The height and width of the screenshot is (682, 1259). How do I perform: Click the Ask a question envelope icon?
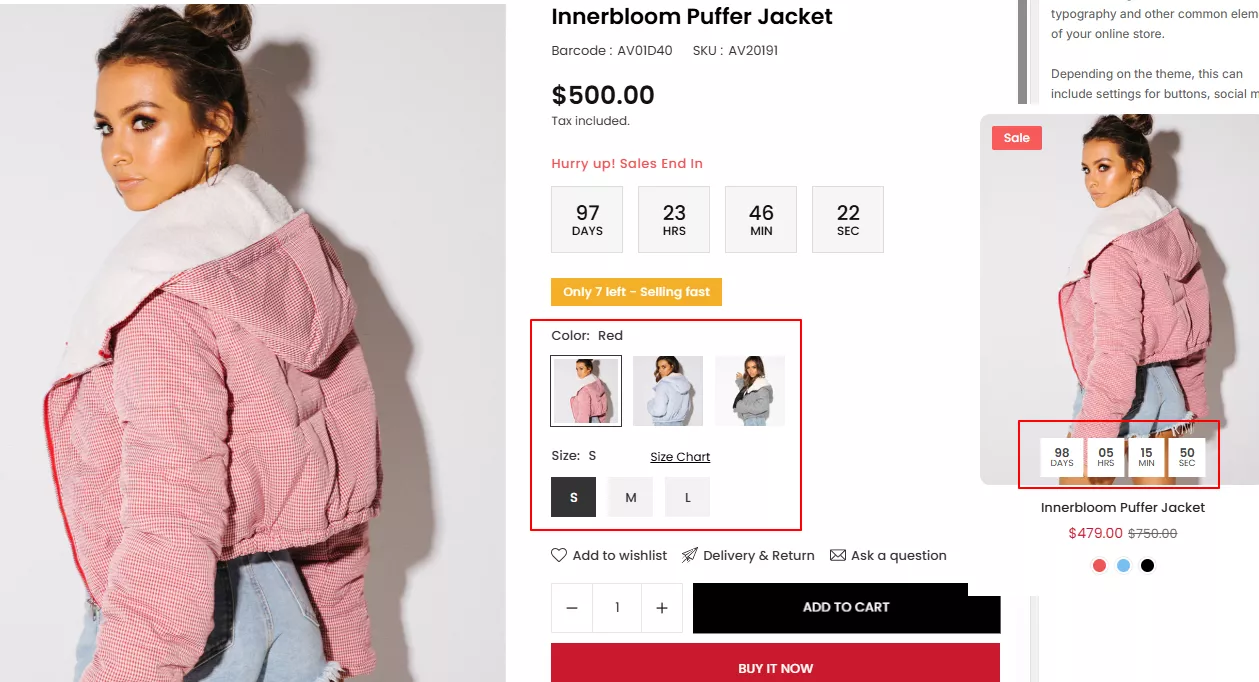838,555
